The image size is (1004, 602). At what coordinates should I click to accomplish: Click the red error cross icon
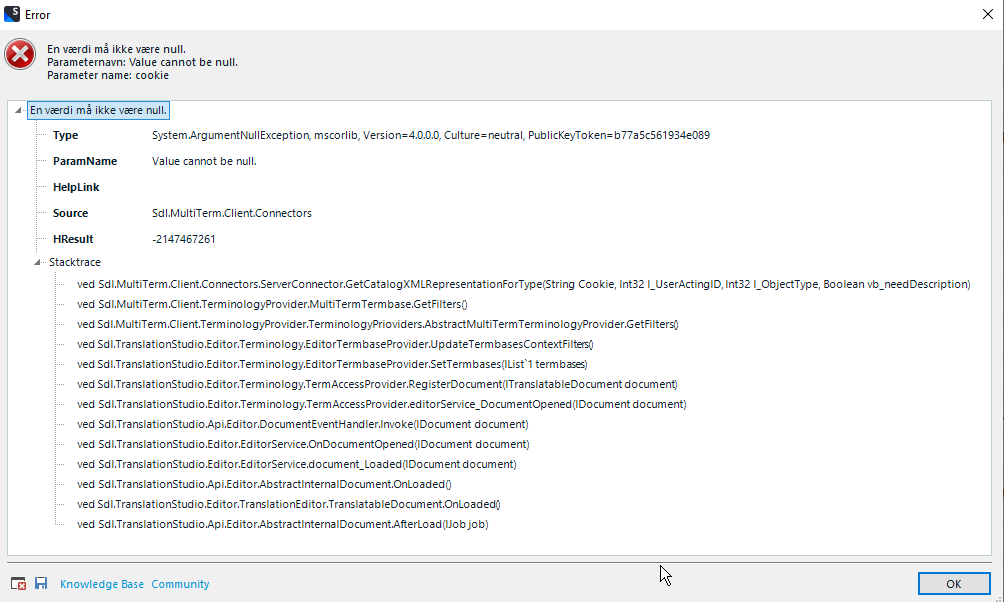[20, 54]
